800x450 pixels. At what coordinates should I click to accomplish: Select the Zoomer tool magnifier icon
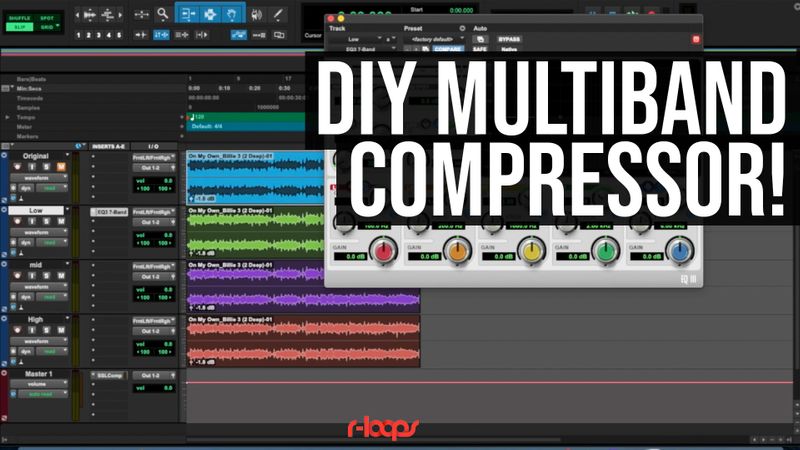[x=163, y=14]
